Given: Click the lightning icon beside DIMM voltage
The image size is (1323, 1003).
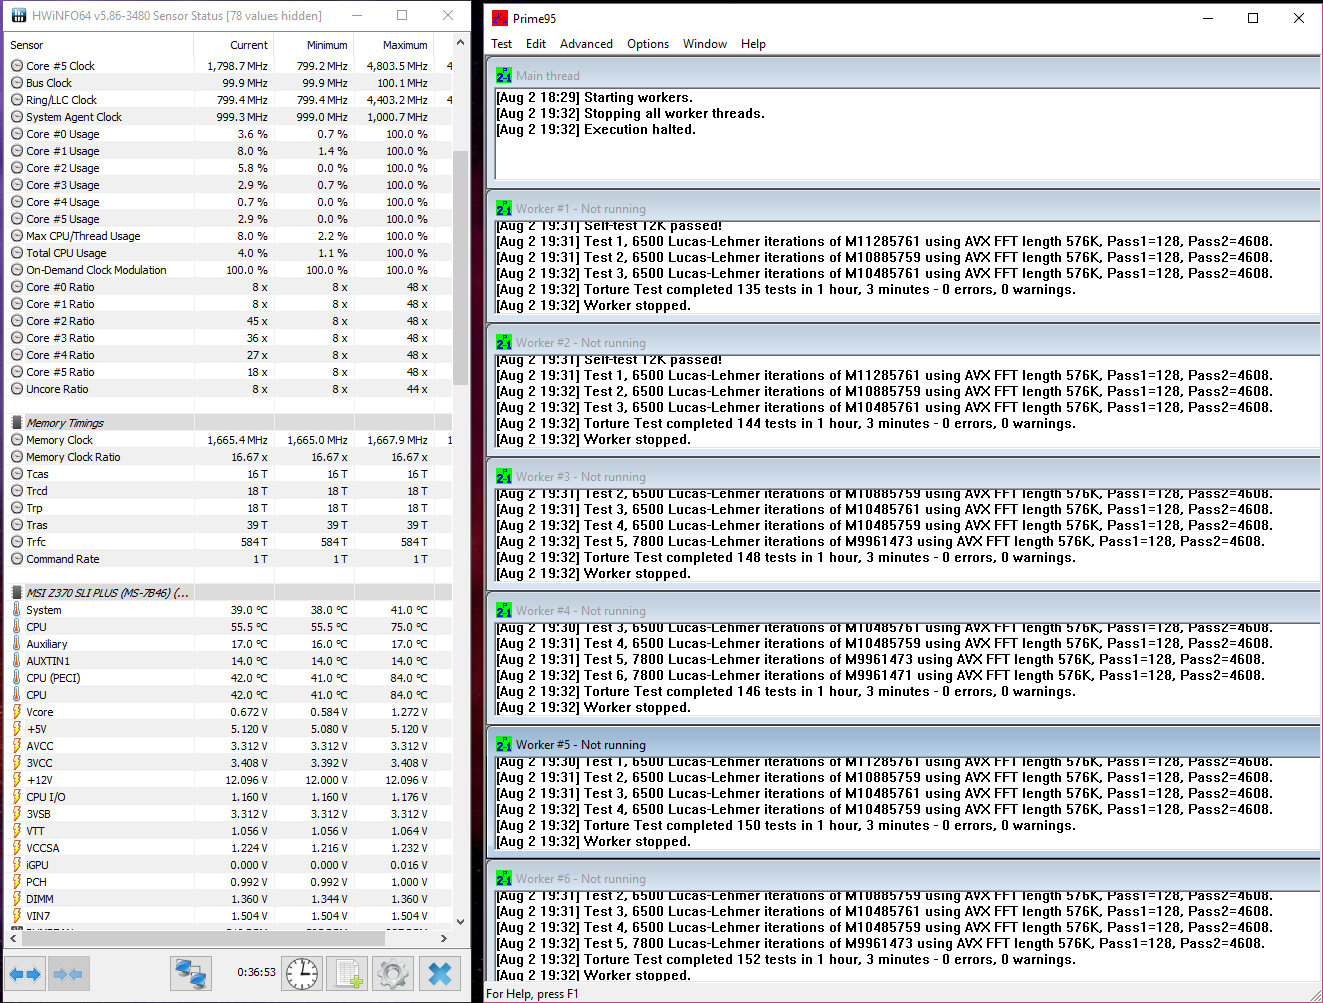Looking at the screenshot, I should point(17,899).
